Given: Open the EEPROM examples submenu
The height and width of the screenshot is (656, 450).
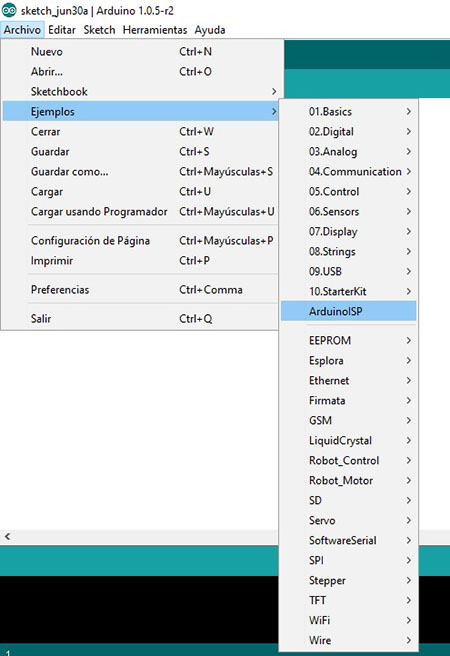Looking at the screenshot, I should [348, 341].
